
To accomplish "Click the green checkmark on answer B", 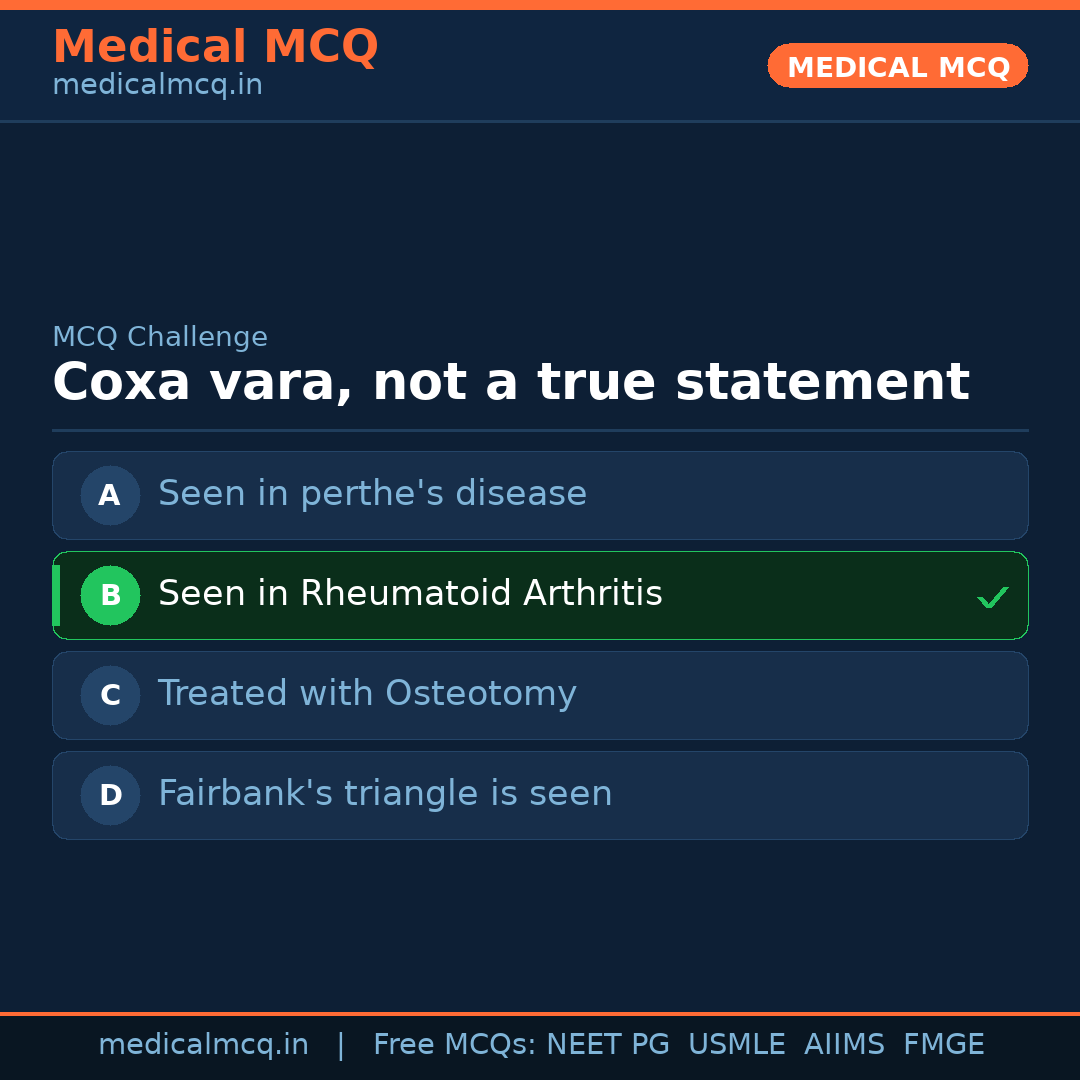I will (993, 597).
